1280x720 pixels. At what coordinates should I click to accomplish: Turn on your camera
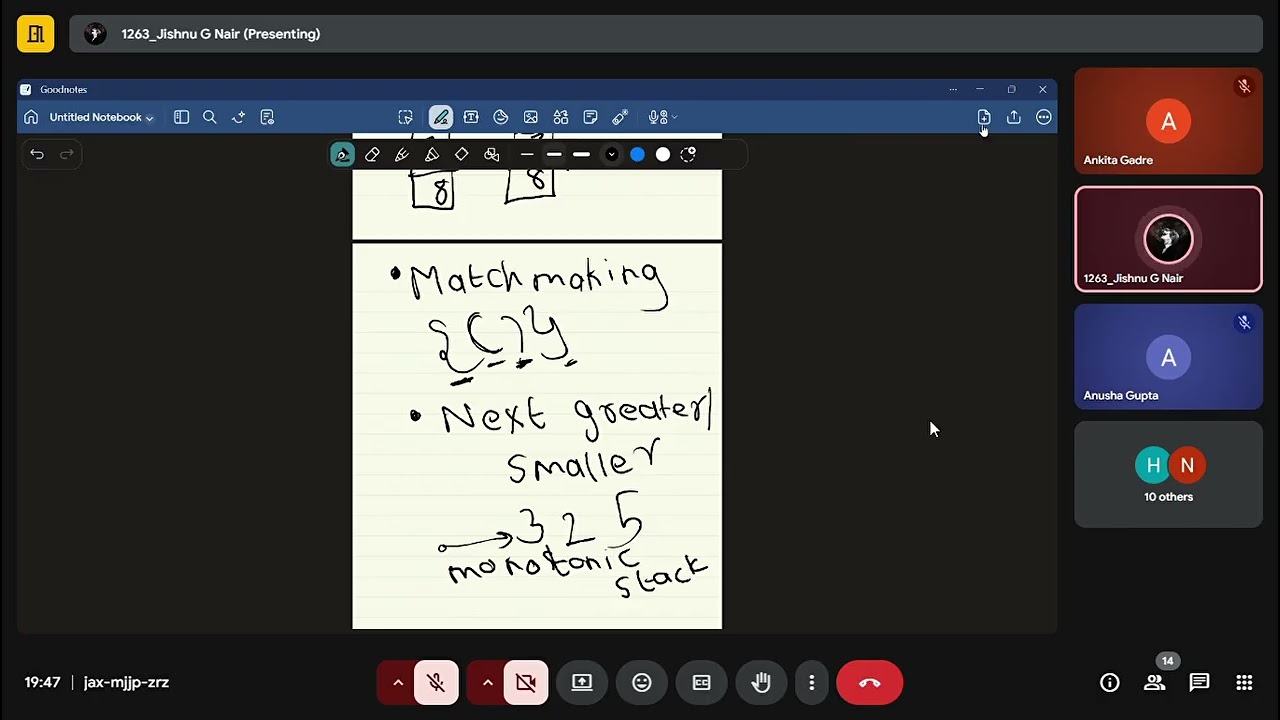[526, 682]
